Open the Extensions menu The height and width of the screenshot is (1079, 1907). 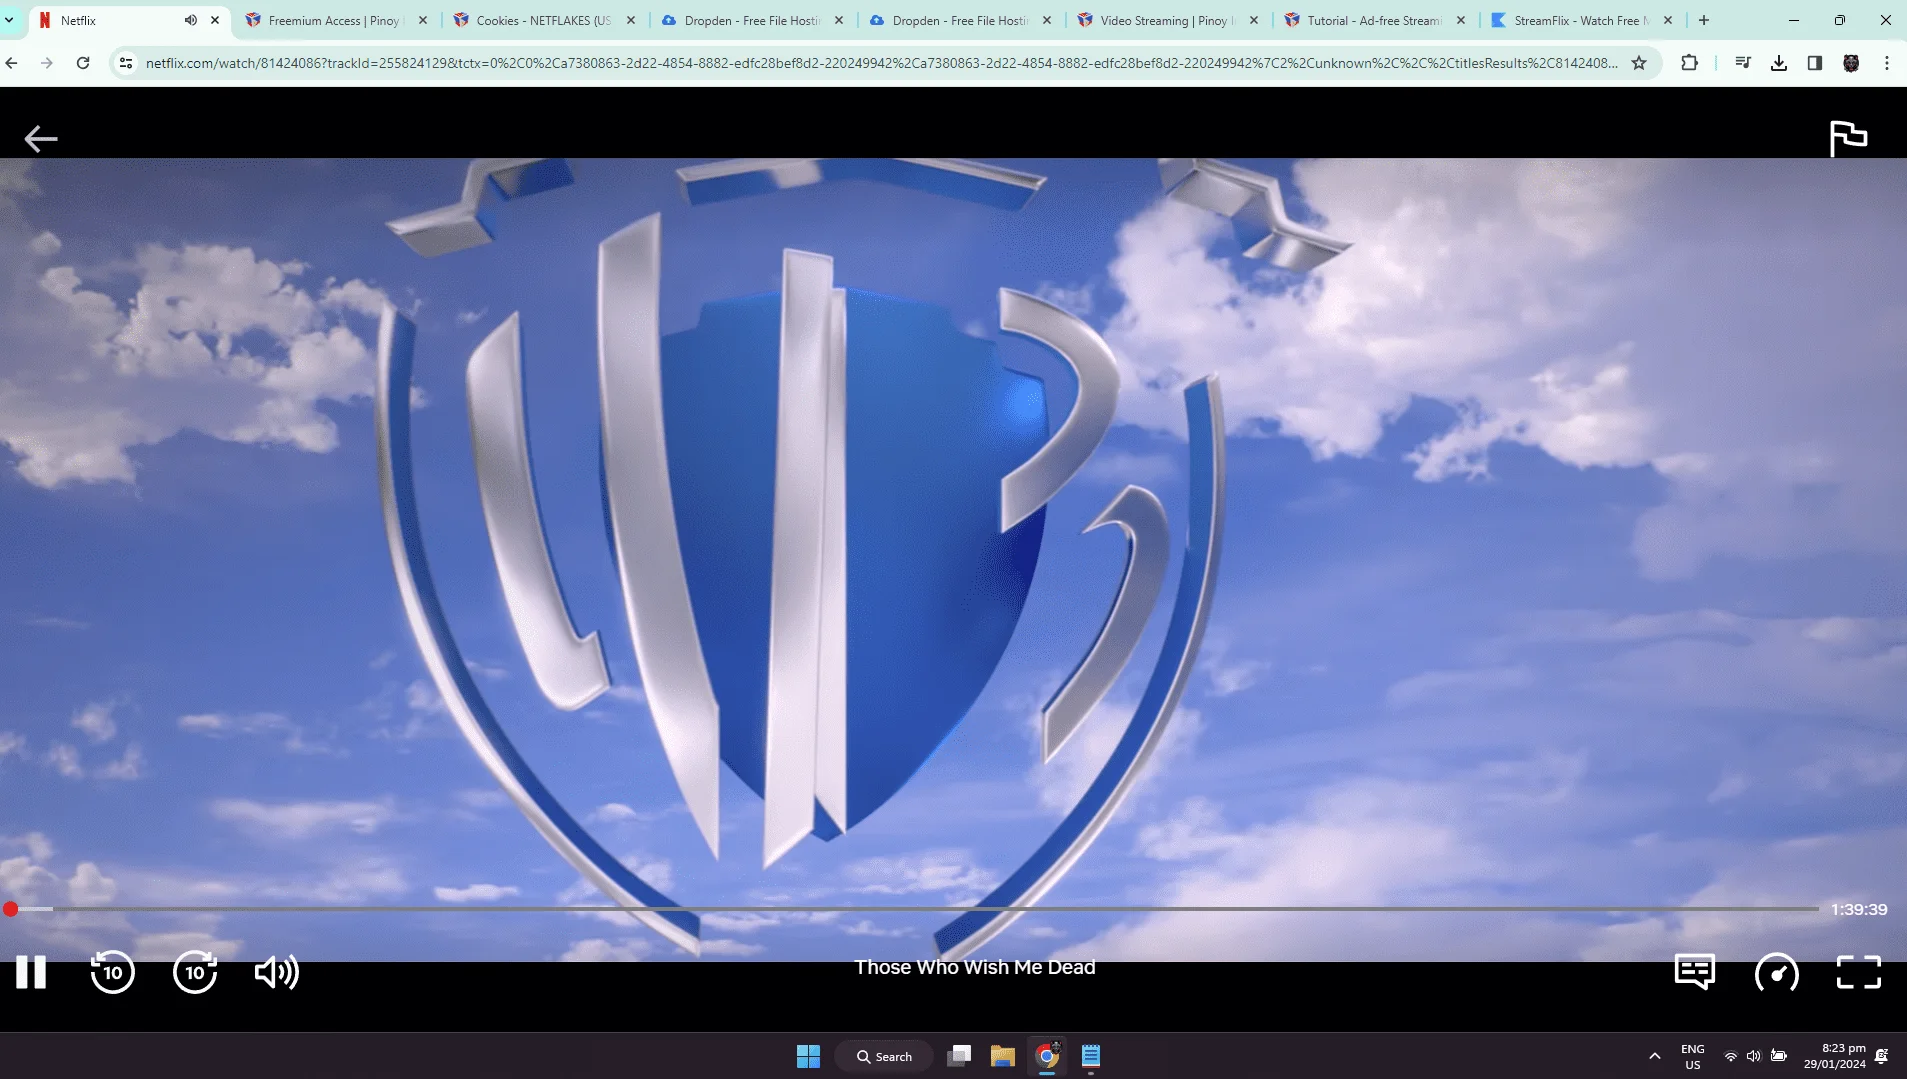click(x=1689, y=63)
